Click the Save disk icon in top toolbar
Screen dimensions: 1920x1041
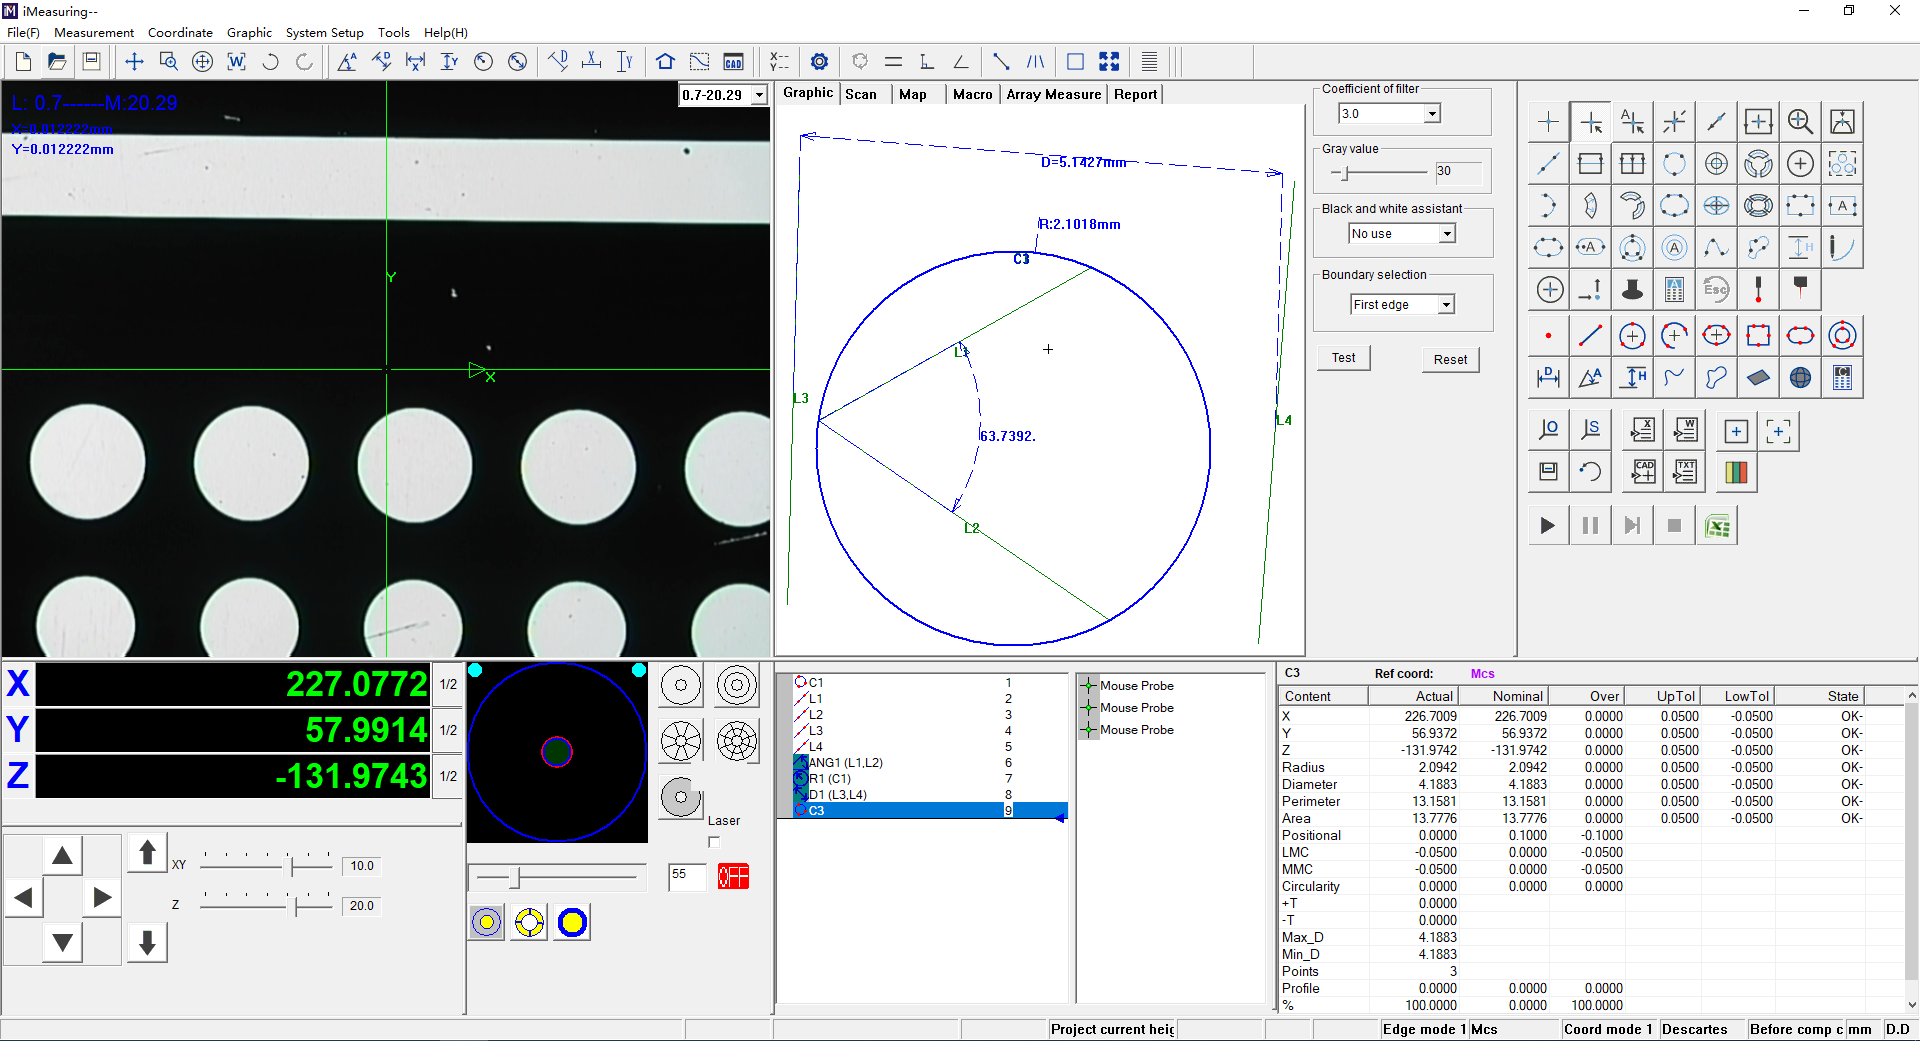point(91,62)
